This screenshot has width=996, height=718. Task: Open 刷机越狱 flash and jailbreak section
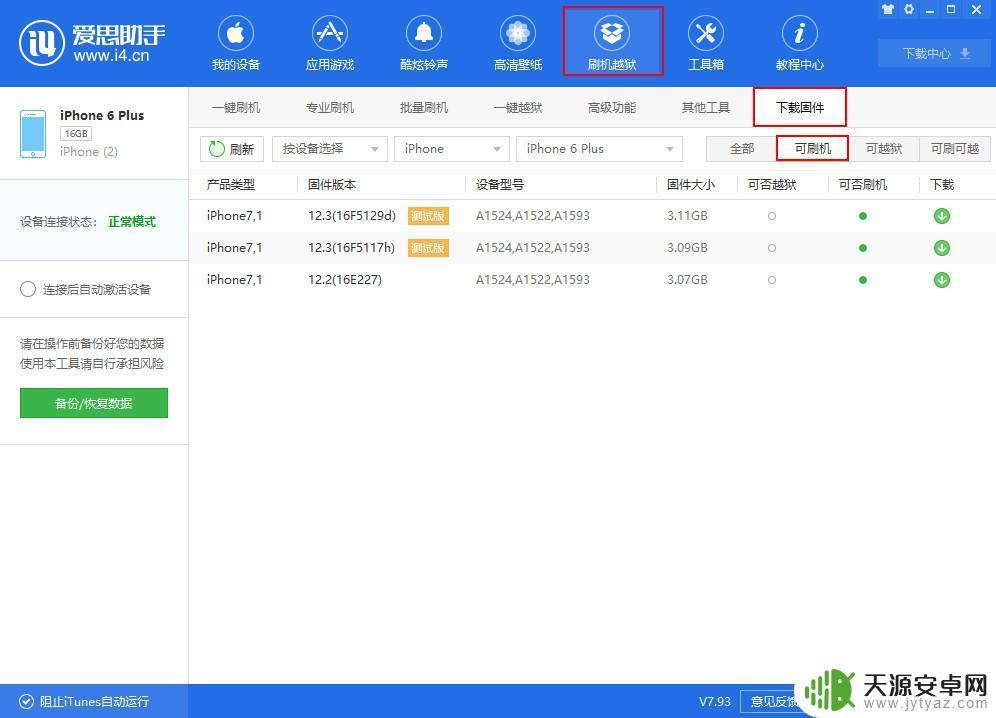[612, 43]
